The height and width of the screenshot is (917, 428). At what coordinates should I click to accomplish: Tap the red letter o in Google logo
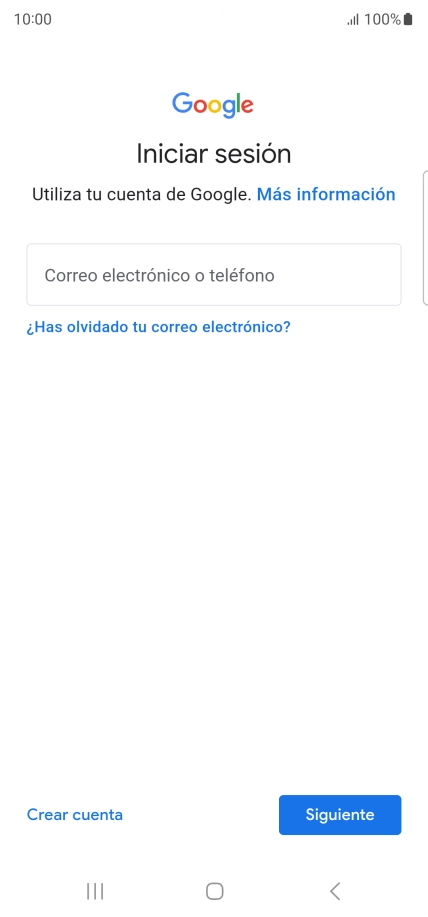pos(201,106)
